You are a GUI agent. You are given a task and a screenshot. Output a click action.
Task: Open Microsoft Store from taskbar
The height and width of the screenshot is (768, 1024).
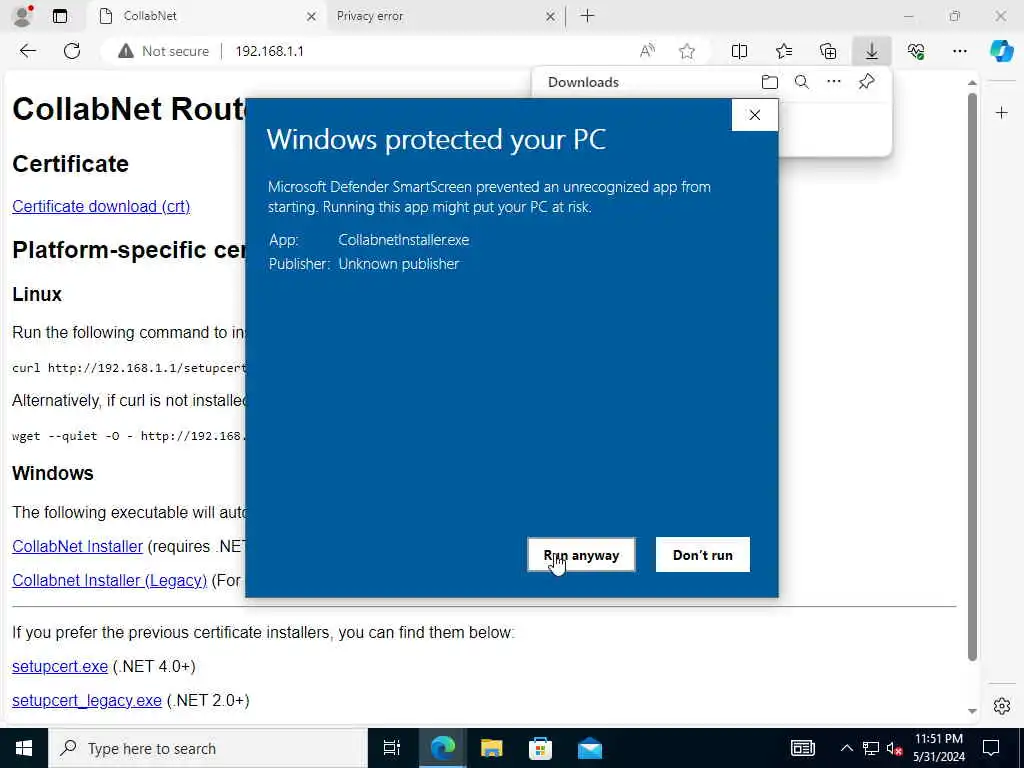(540, 748)
